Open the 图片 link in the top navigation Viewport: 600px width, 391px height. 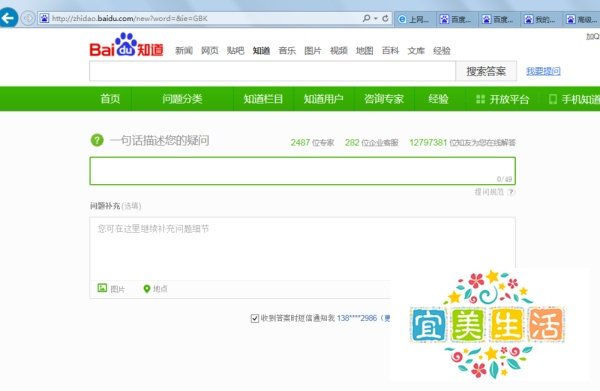pos(313,51)
